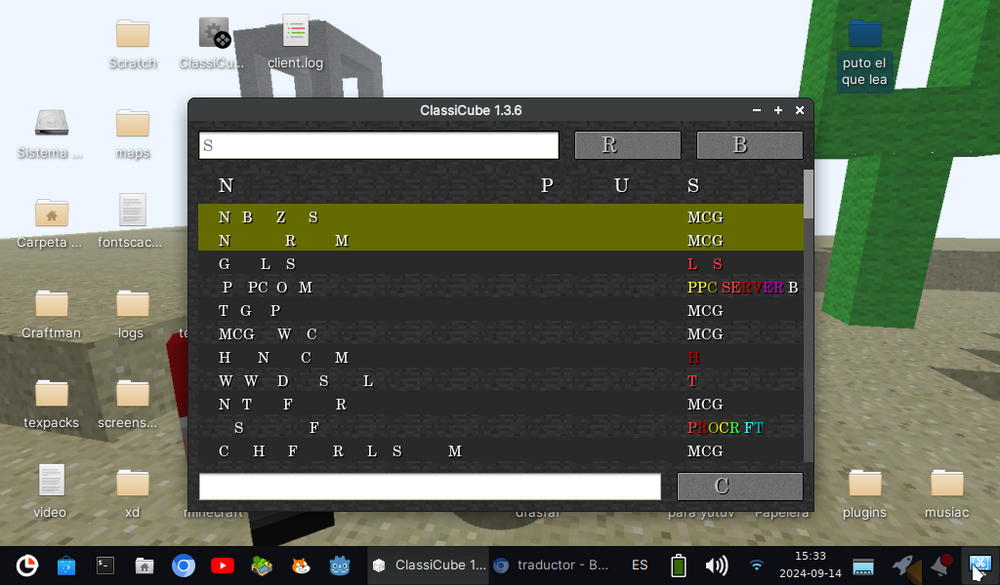The width and height of the screenshot is (1000, 585).
Task: Click the colored 'PROCR FT' software label
Action: point(725,428)
